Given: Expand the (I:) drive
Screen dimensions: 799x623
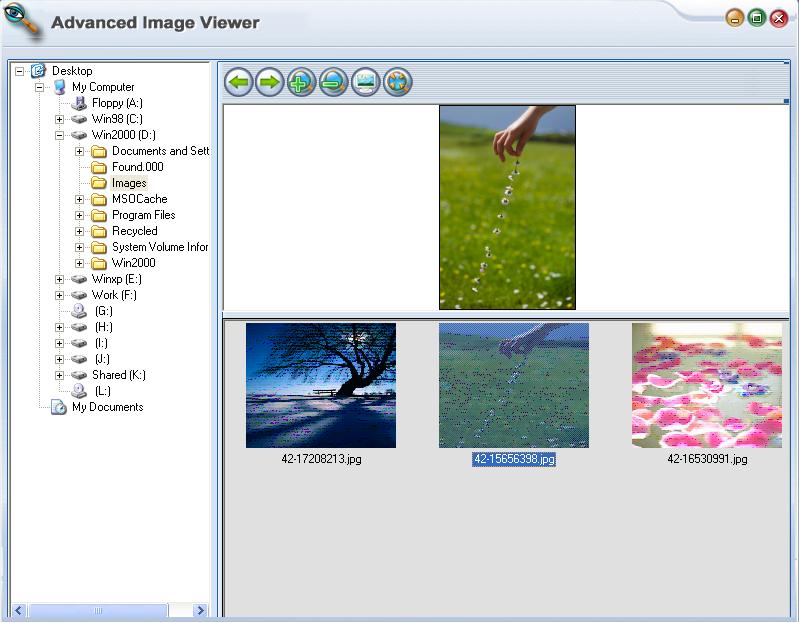Looking at the screenshot, I should pos(60,343).
